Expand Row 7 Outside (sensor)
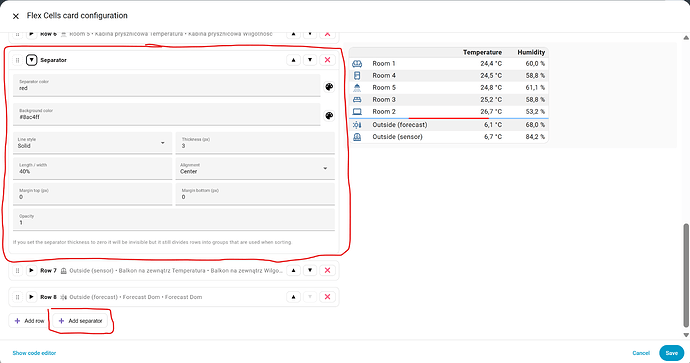Image resolution: width=690 pixels, height=363 pixels. pyautogui.click(x=31, y=270)
